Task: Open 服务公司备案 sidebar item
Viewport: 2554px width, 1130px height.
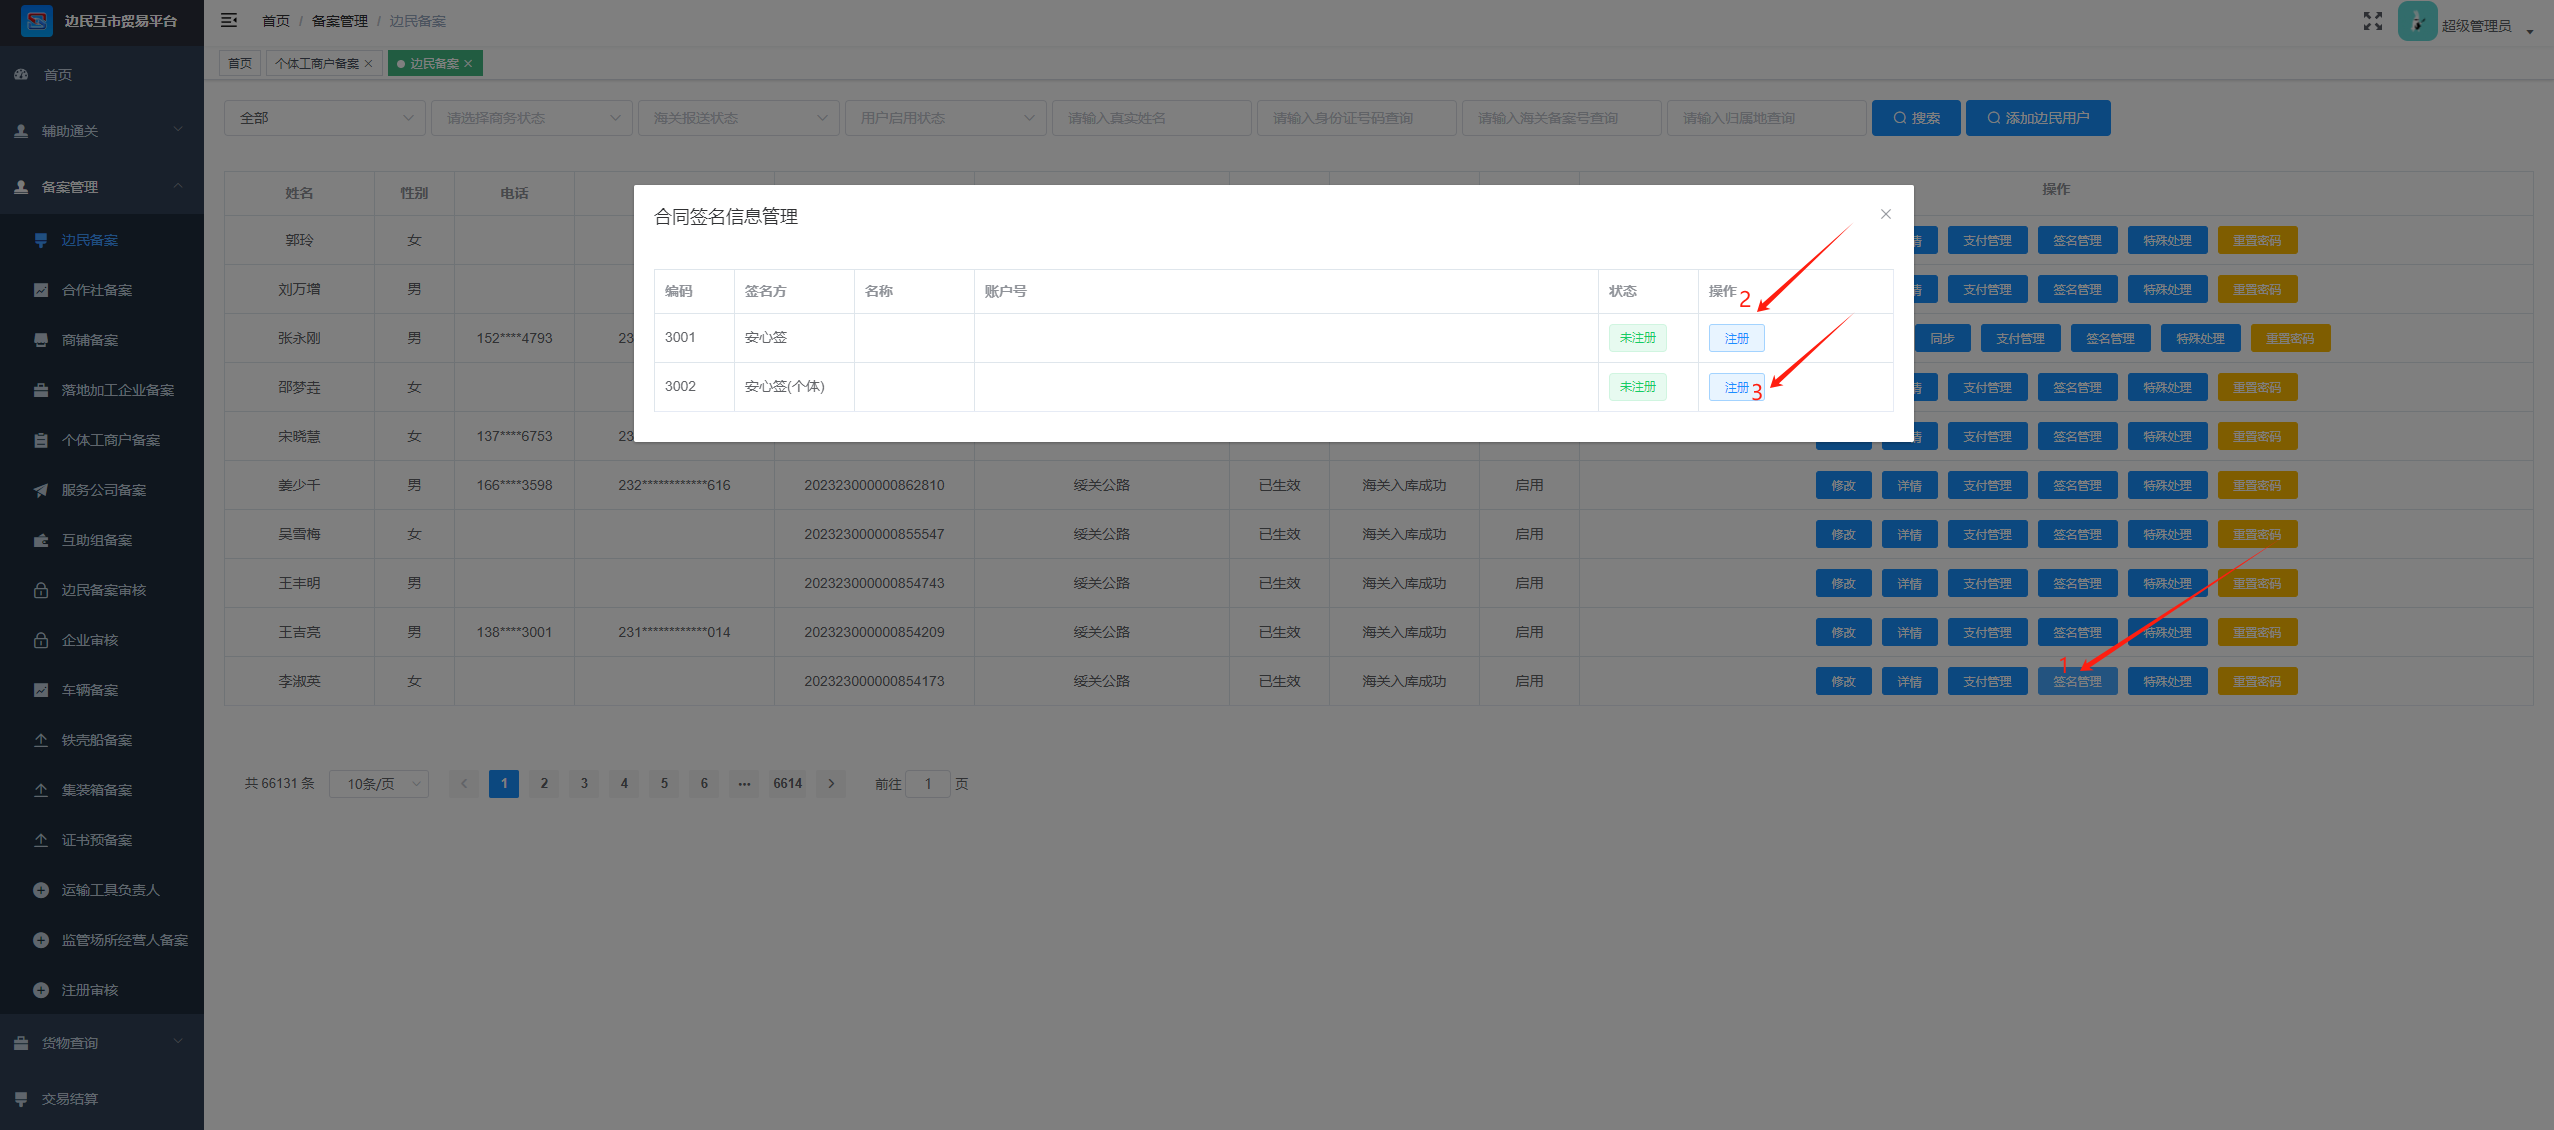Action: pos(102,490)
